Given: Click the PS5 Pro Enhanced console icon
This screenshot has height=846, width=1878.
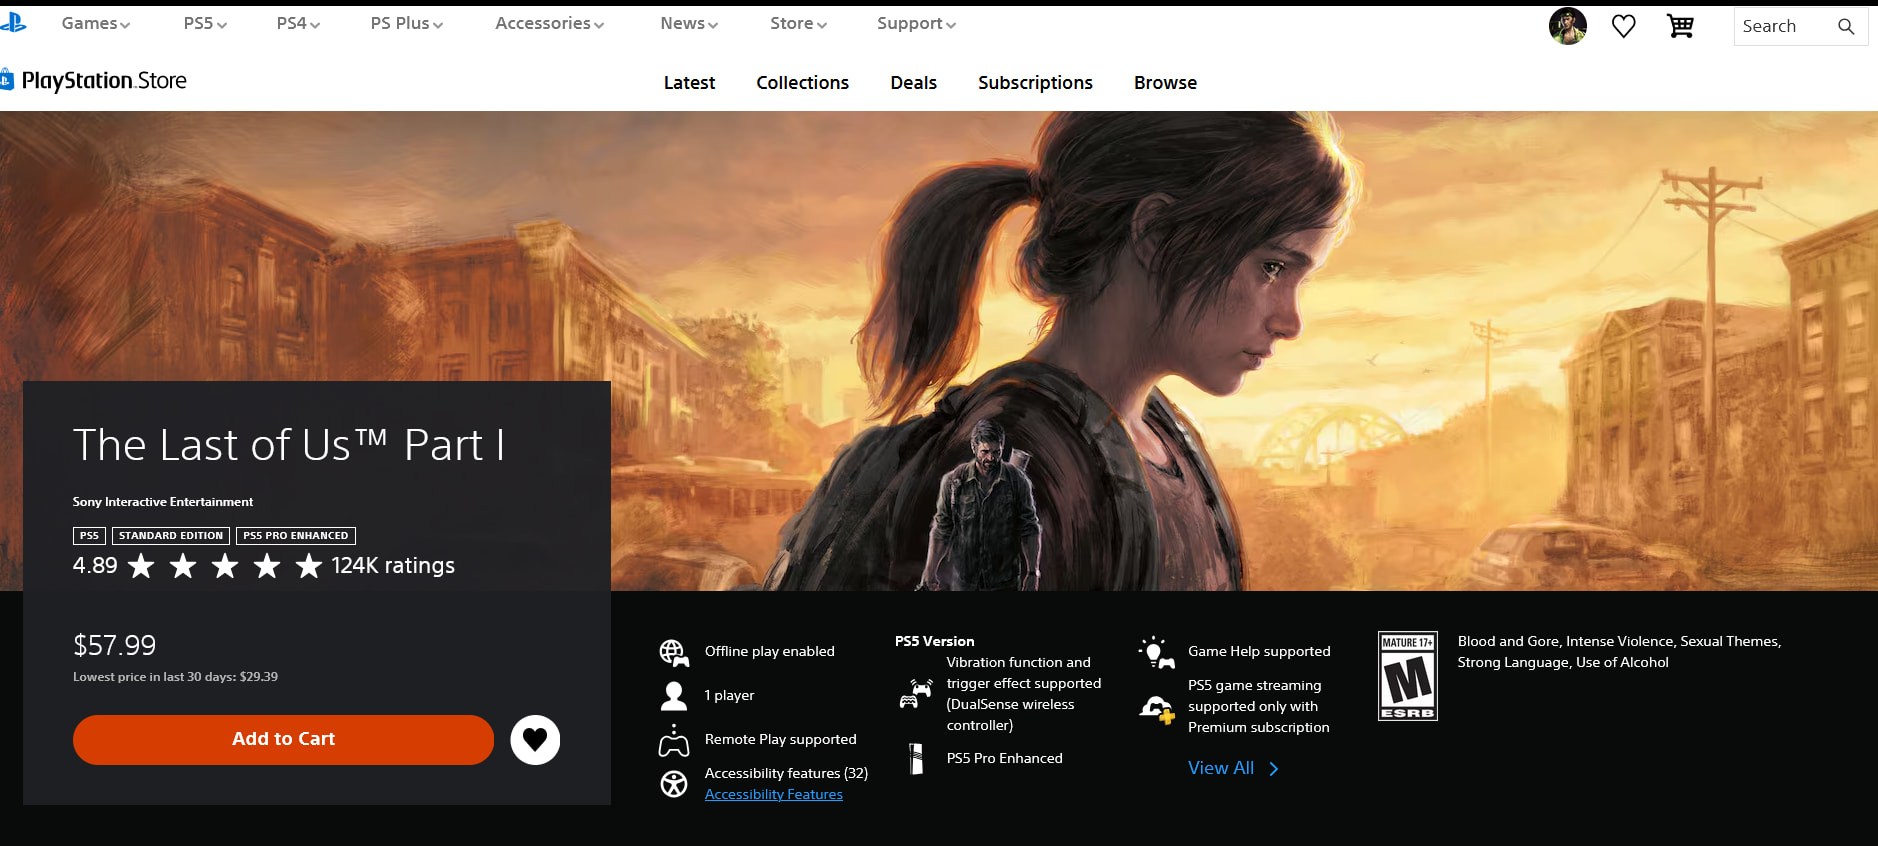Looking at the screenshot, I should pyautogui.click(x=916, y=759).
